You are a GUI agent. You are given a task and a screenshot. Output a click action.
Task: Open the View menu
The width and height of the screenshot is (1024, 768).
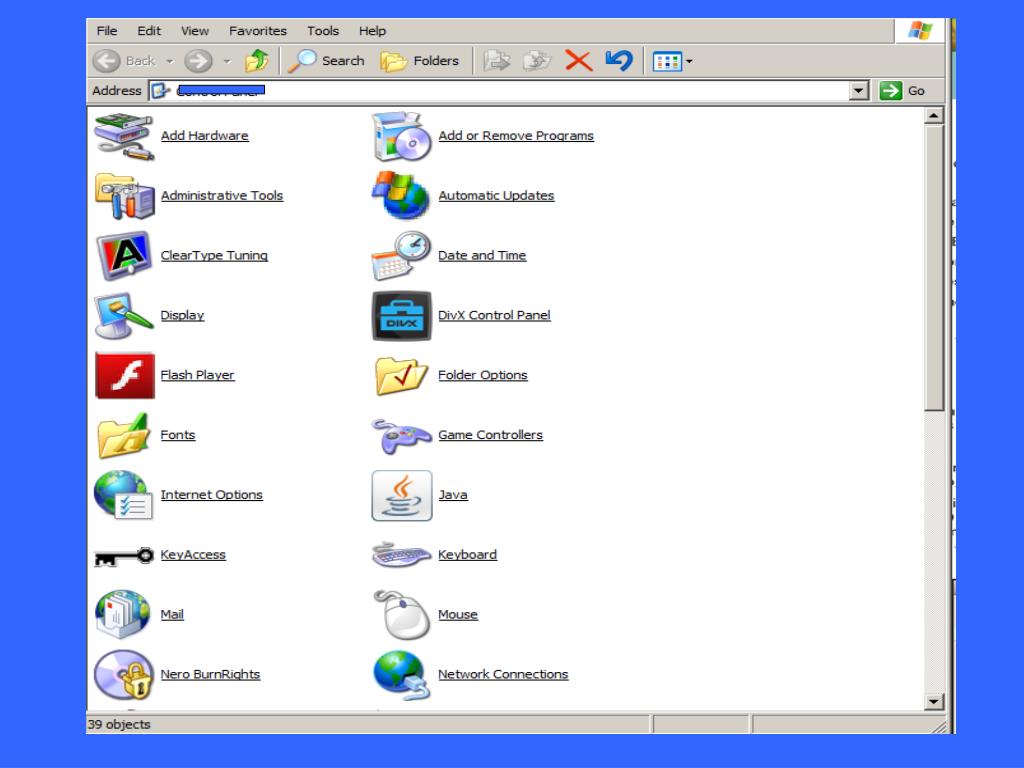coord(195,31)
